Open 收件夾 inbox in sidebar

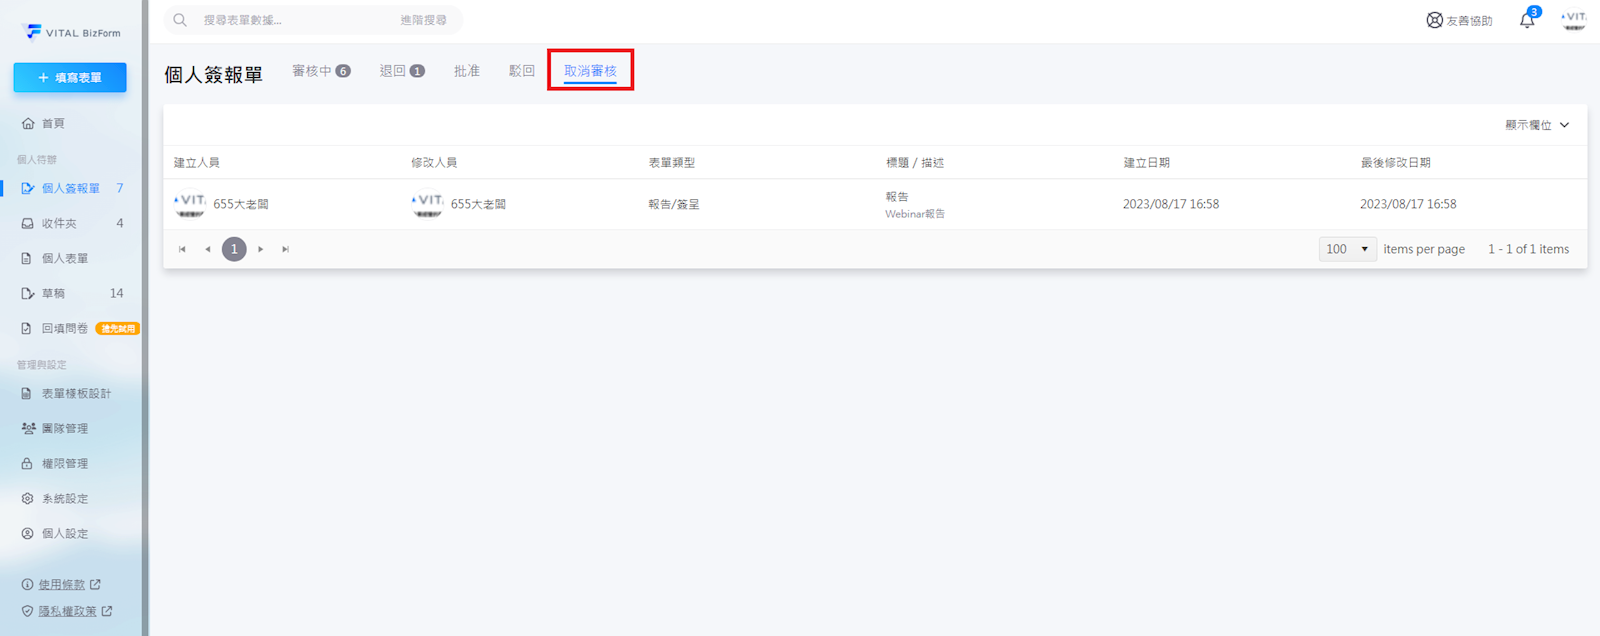[58, 223]
